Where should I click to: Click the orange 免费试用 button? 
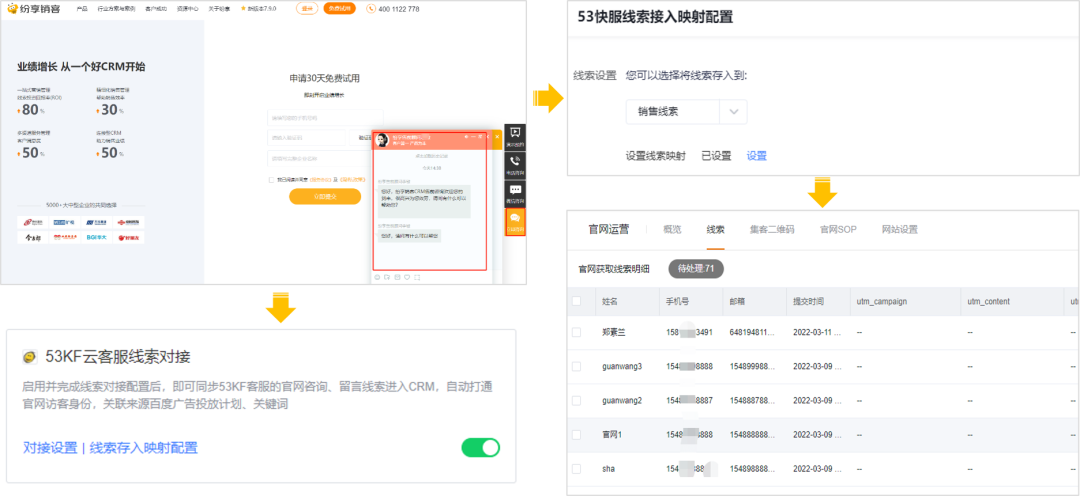pyautogui.click(x=340, y=9)
